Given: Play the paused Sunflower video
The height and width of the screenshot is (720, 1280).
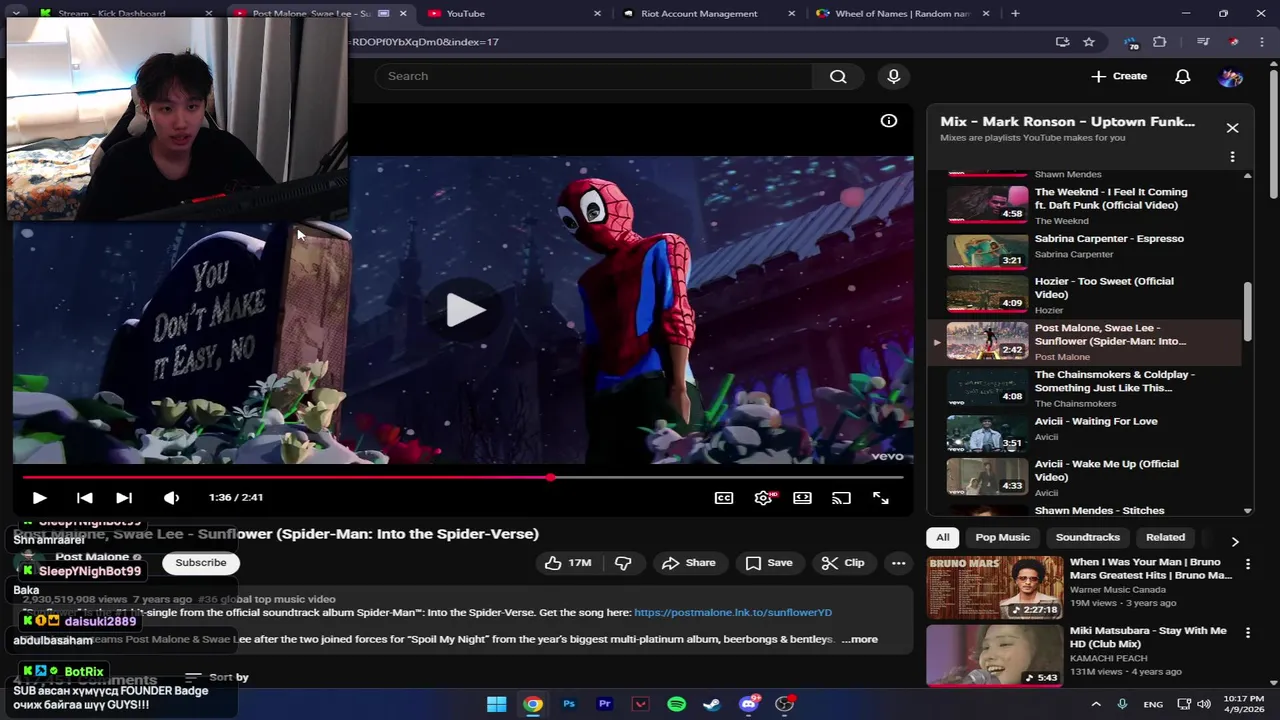Looking at the screenshot, I should pyautogui.click(x=39, y=497).
